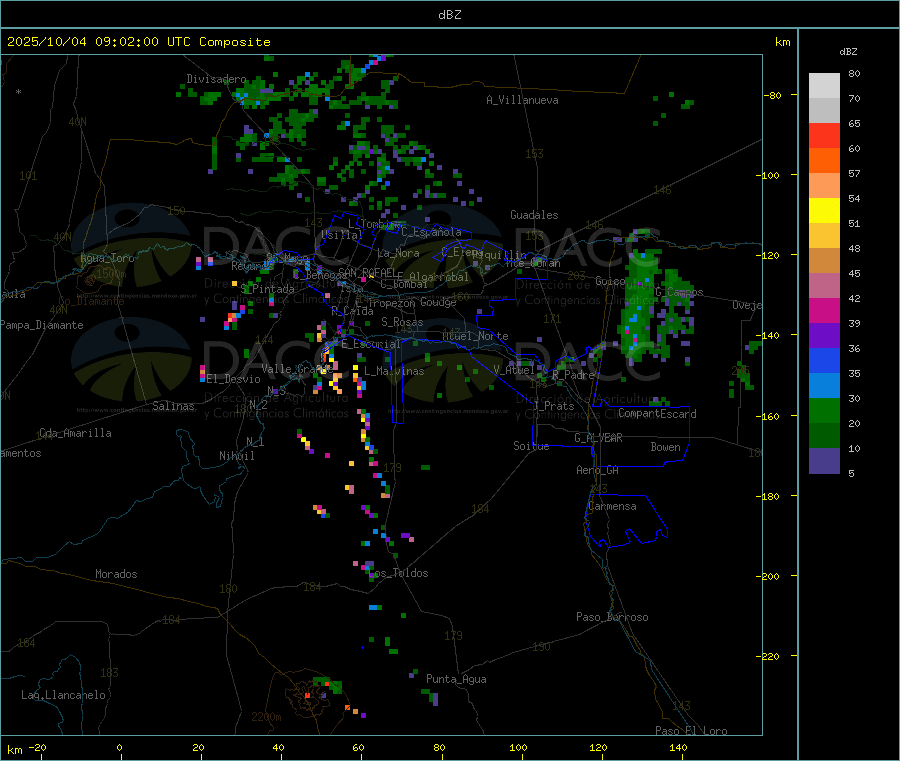Viewport: 900px width, 761px height.
Task: Select the Salinas map label
Action: point(173,406)
